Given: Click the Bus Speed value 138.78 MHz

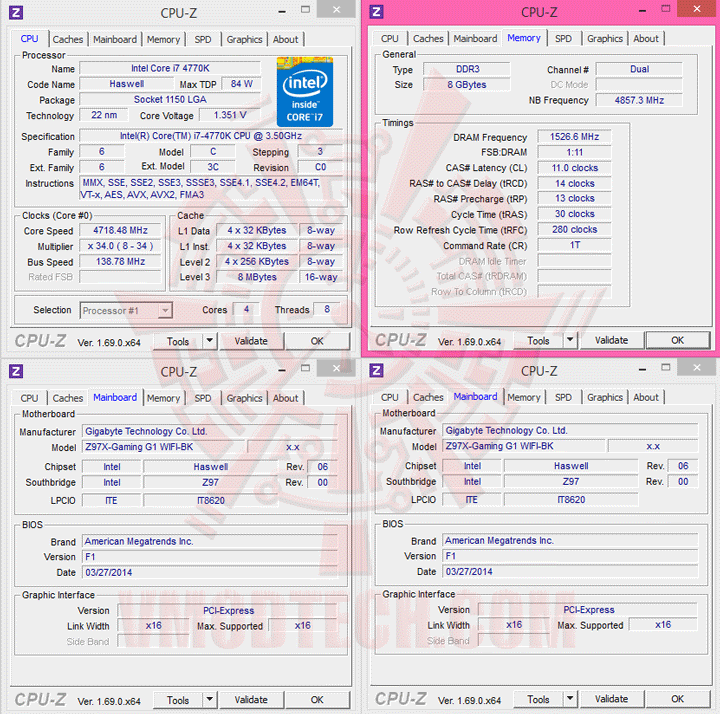Looking at the screenshot, I should [121, 262].
